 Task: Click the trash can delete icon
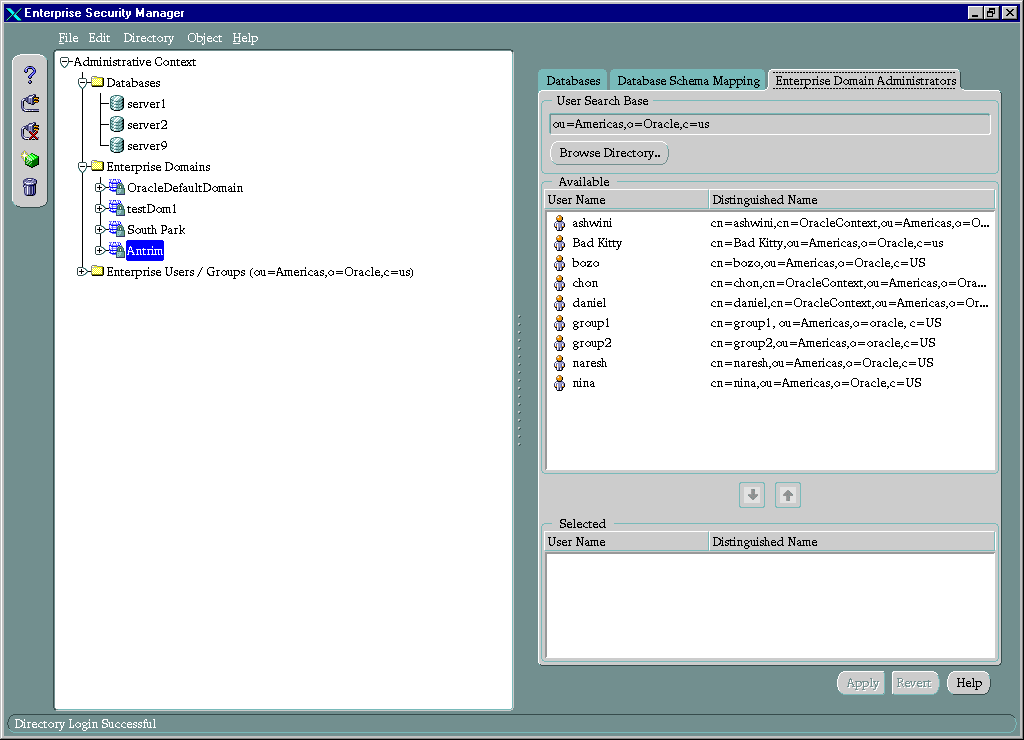[30, 187]
